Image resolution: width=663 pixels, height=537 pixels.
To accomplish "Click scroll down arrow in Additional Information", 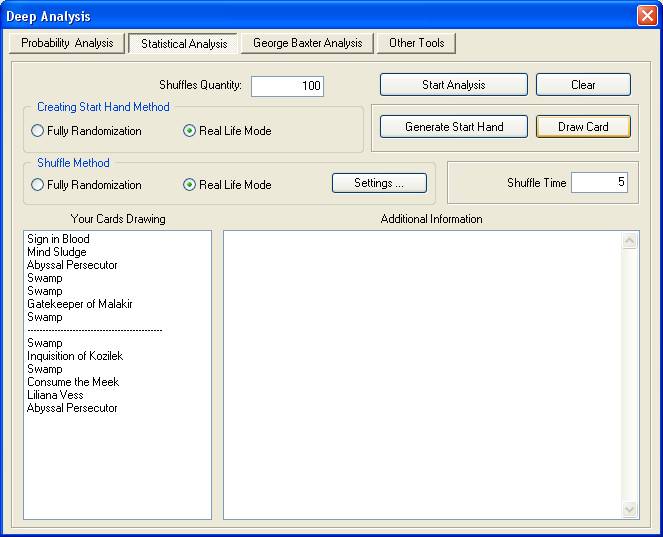I will (630, 509).
